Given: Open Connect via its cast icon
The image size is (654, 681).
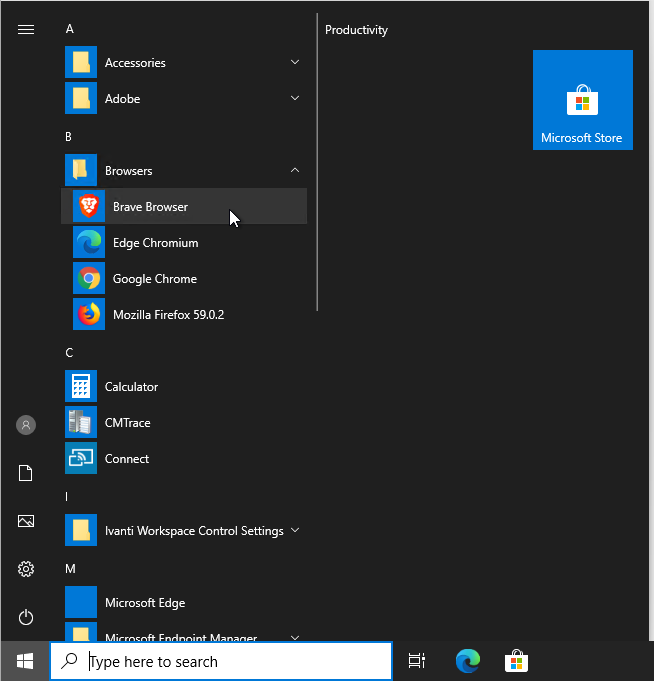Looking at the screenshot, I should point(81,458).
